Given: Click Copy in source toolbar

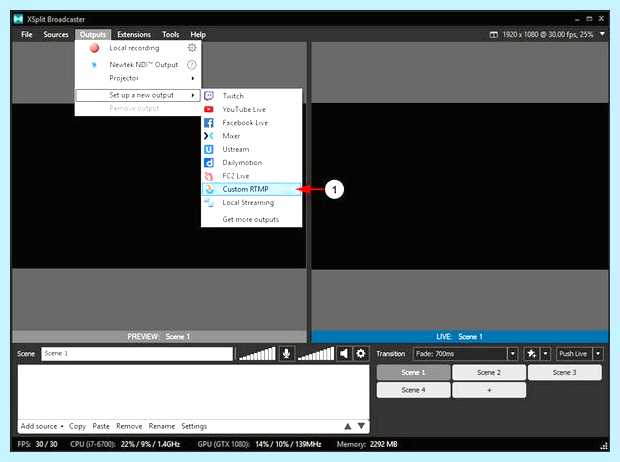Looking at the screenshot, I should click(x=77, y=426).
